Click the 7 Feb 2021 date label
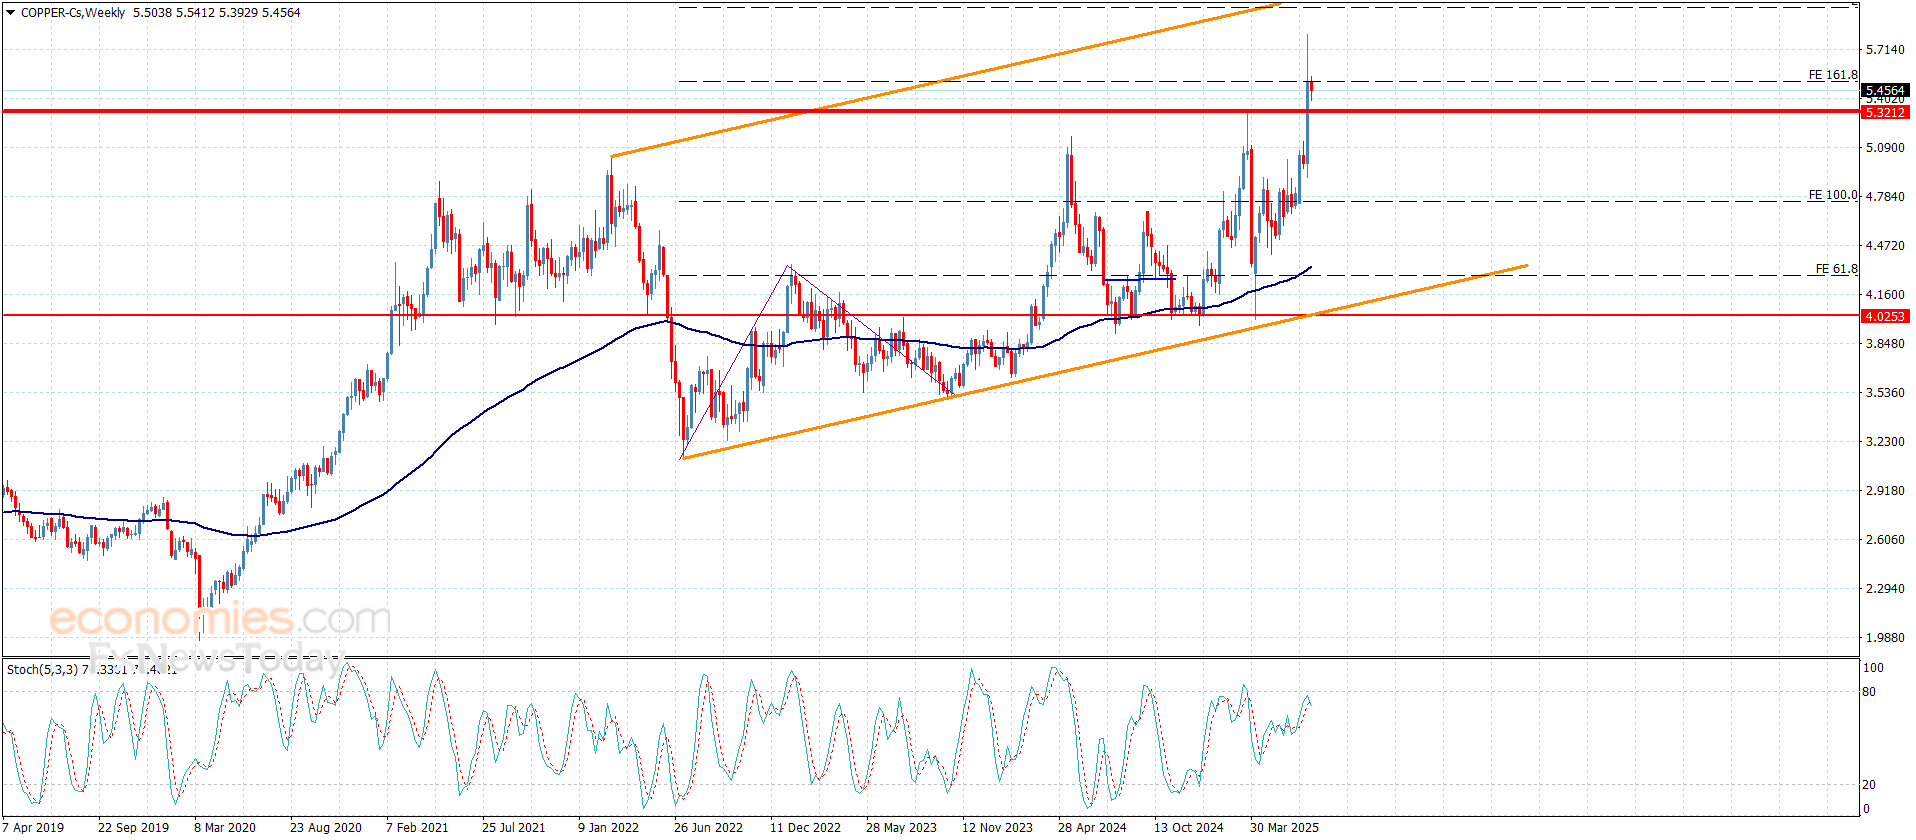This screenshot has width=1916, height=840. (417, 827)
